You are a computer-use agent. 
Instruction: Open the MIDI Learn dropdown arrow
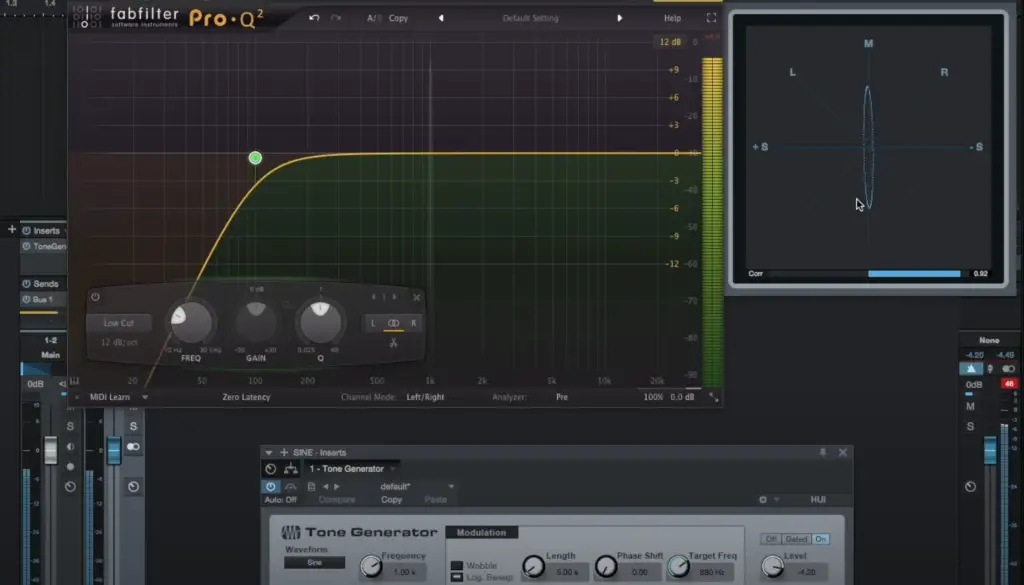point(145,397)
